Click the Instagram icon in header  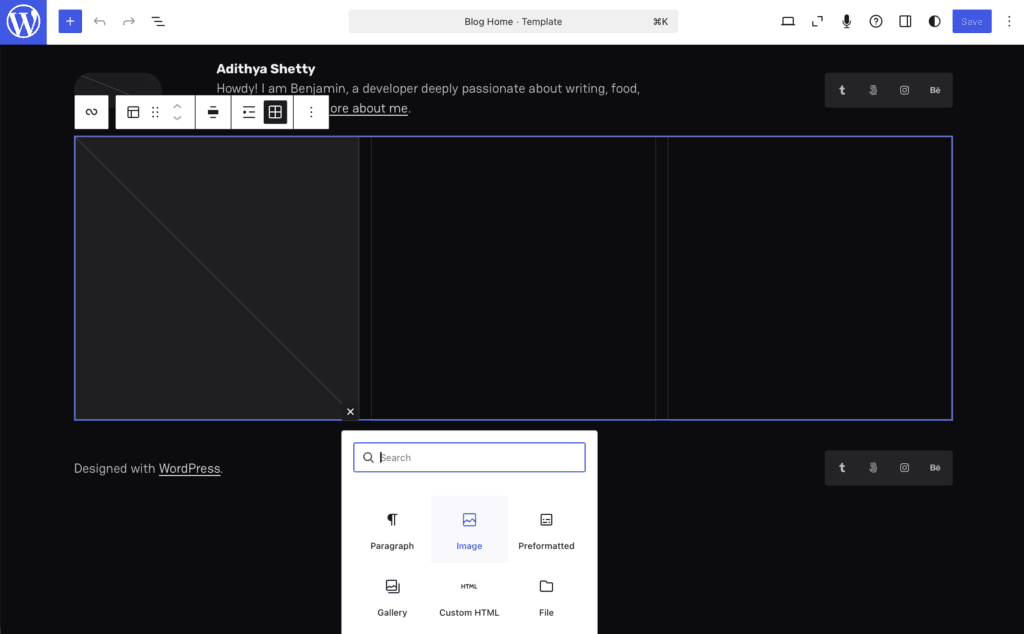904,90
